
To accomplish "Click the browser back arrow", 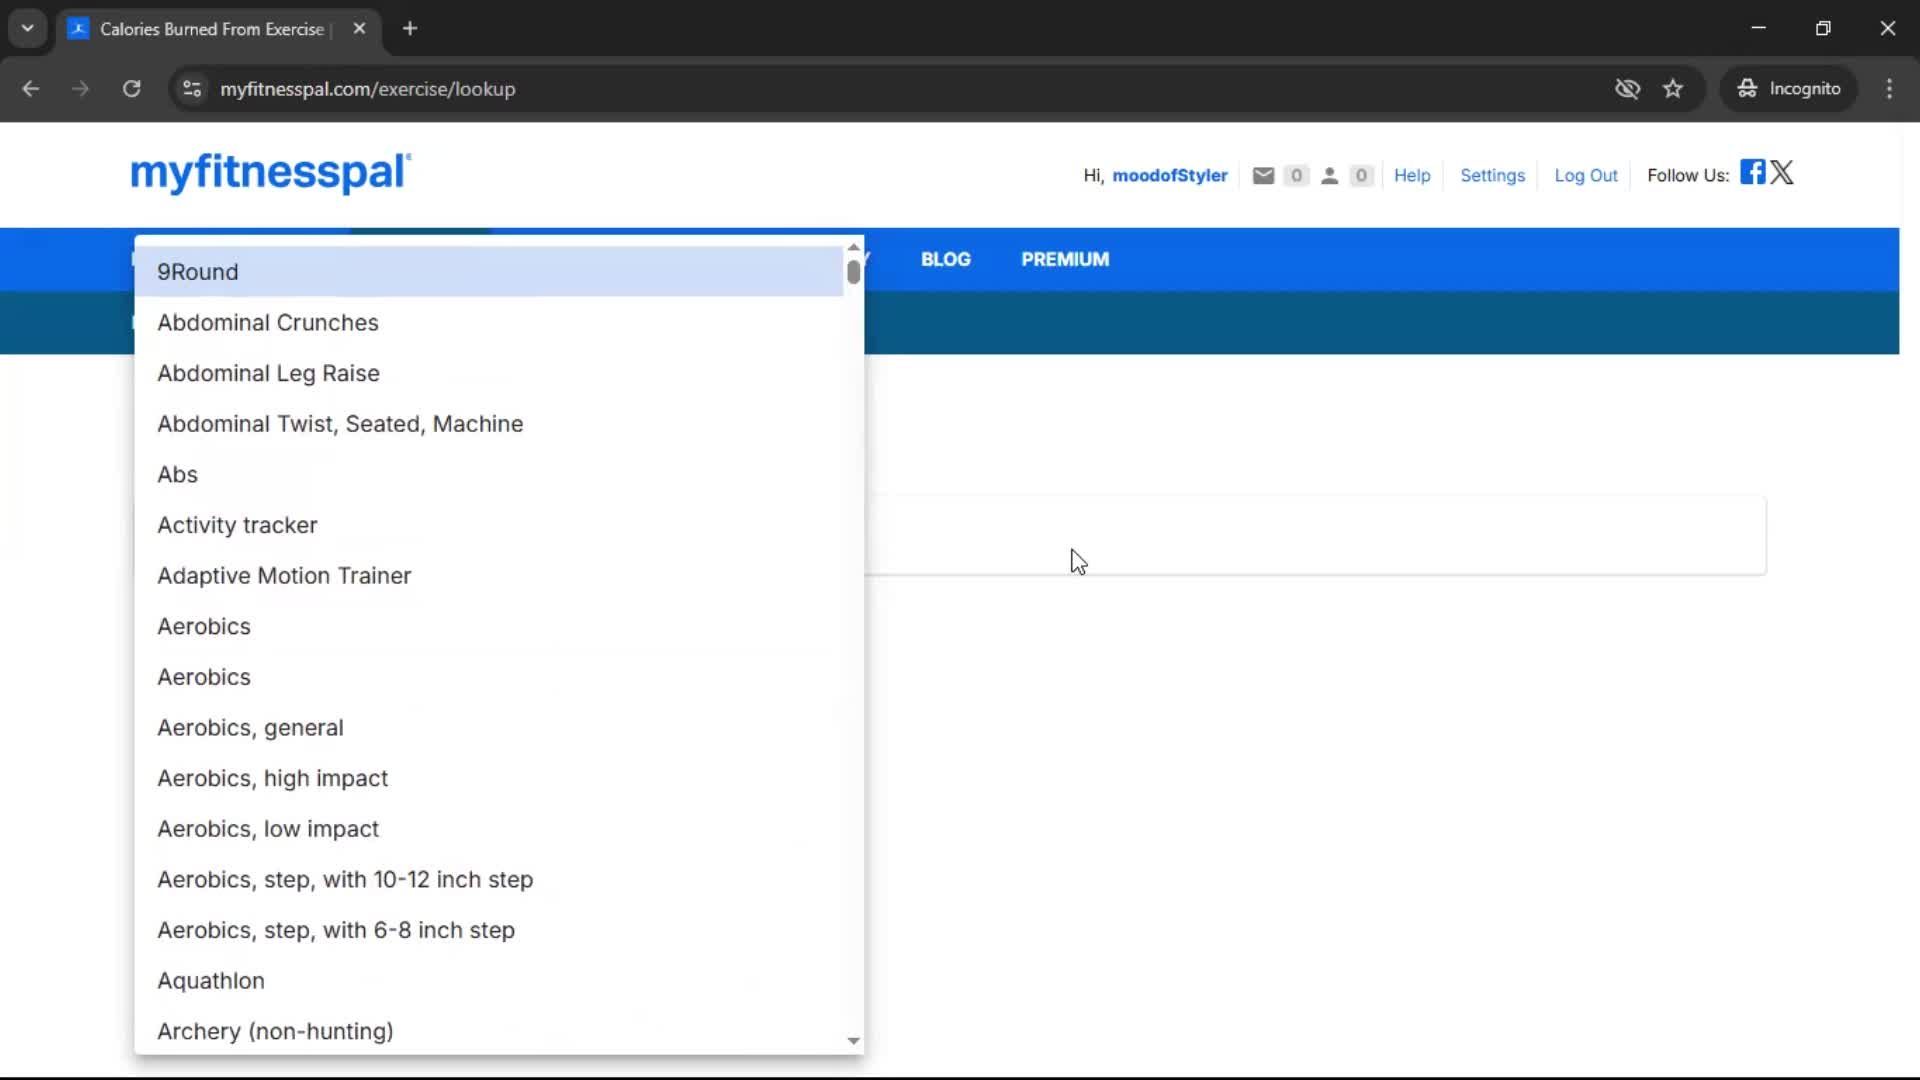I will 30,89.
